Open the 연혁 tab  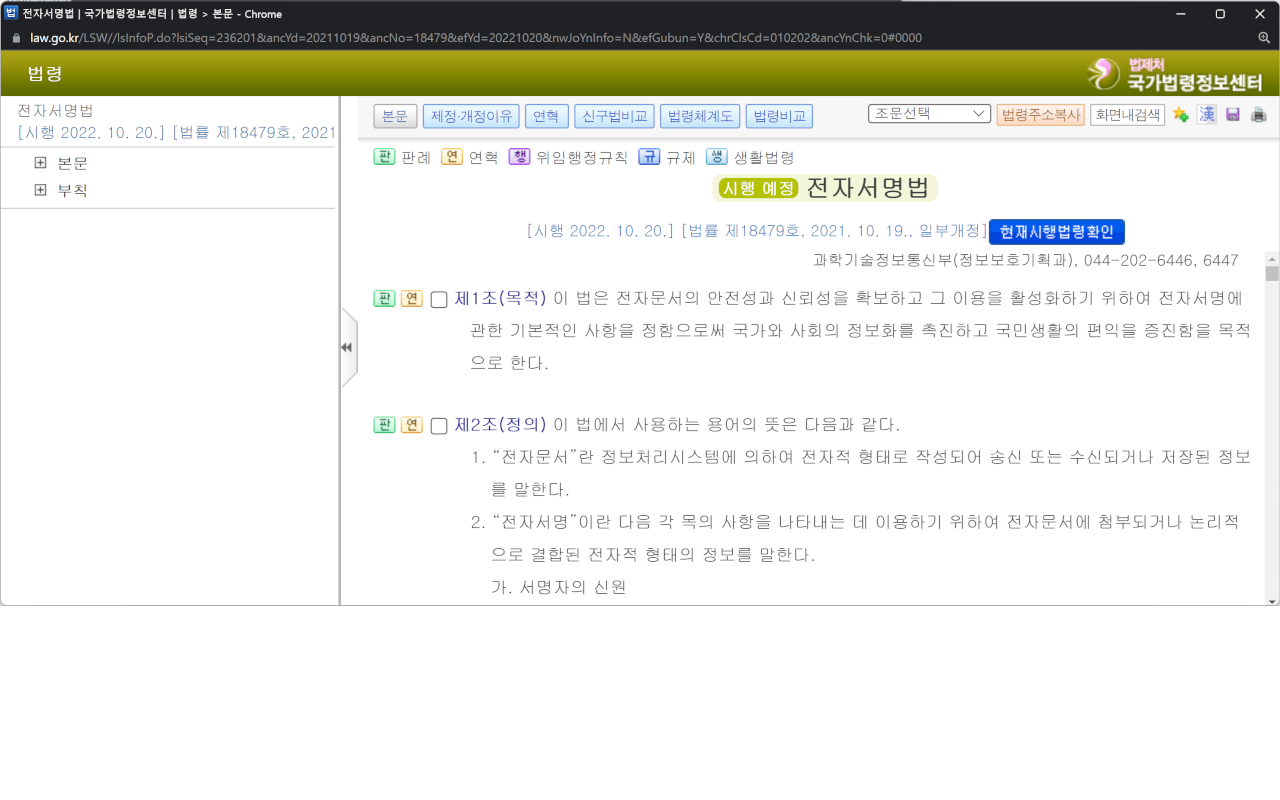pyautogui.click(x=546, y=116)
